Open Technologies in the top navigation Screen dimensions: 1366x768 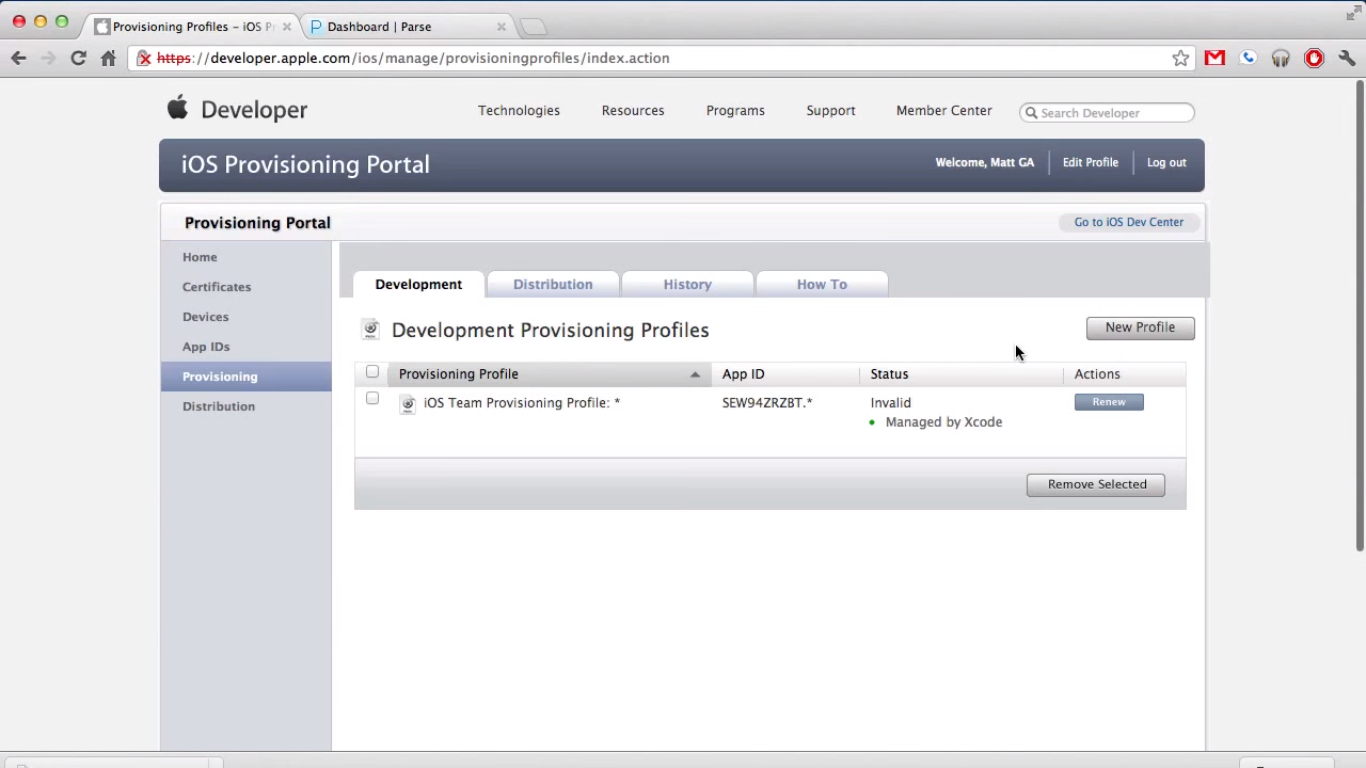coord(519,111)
